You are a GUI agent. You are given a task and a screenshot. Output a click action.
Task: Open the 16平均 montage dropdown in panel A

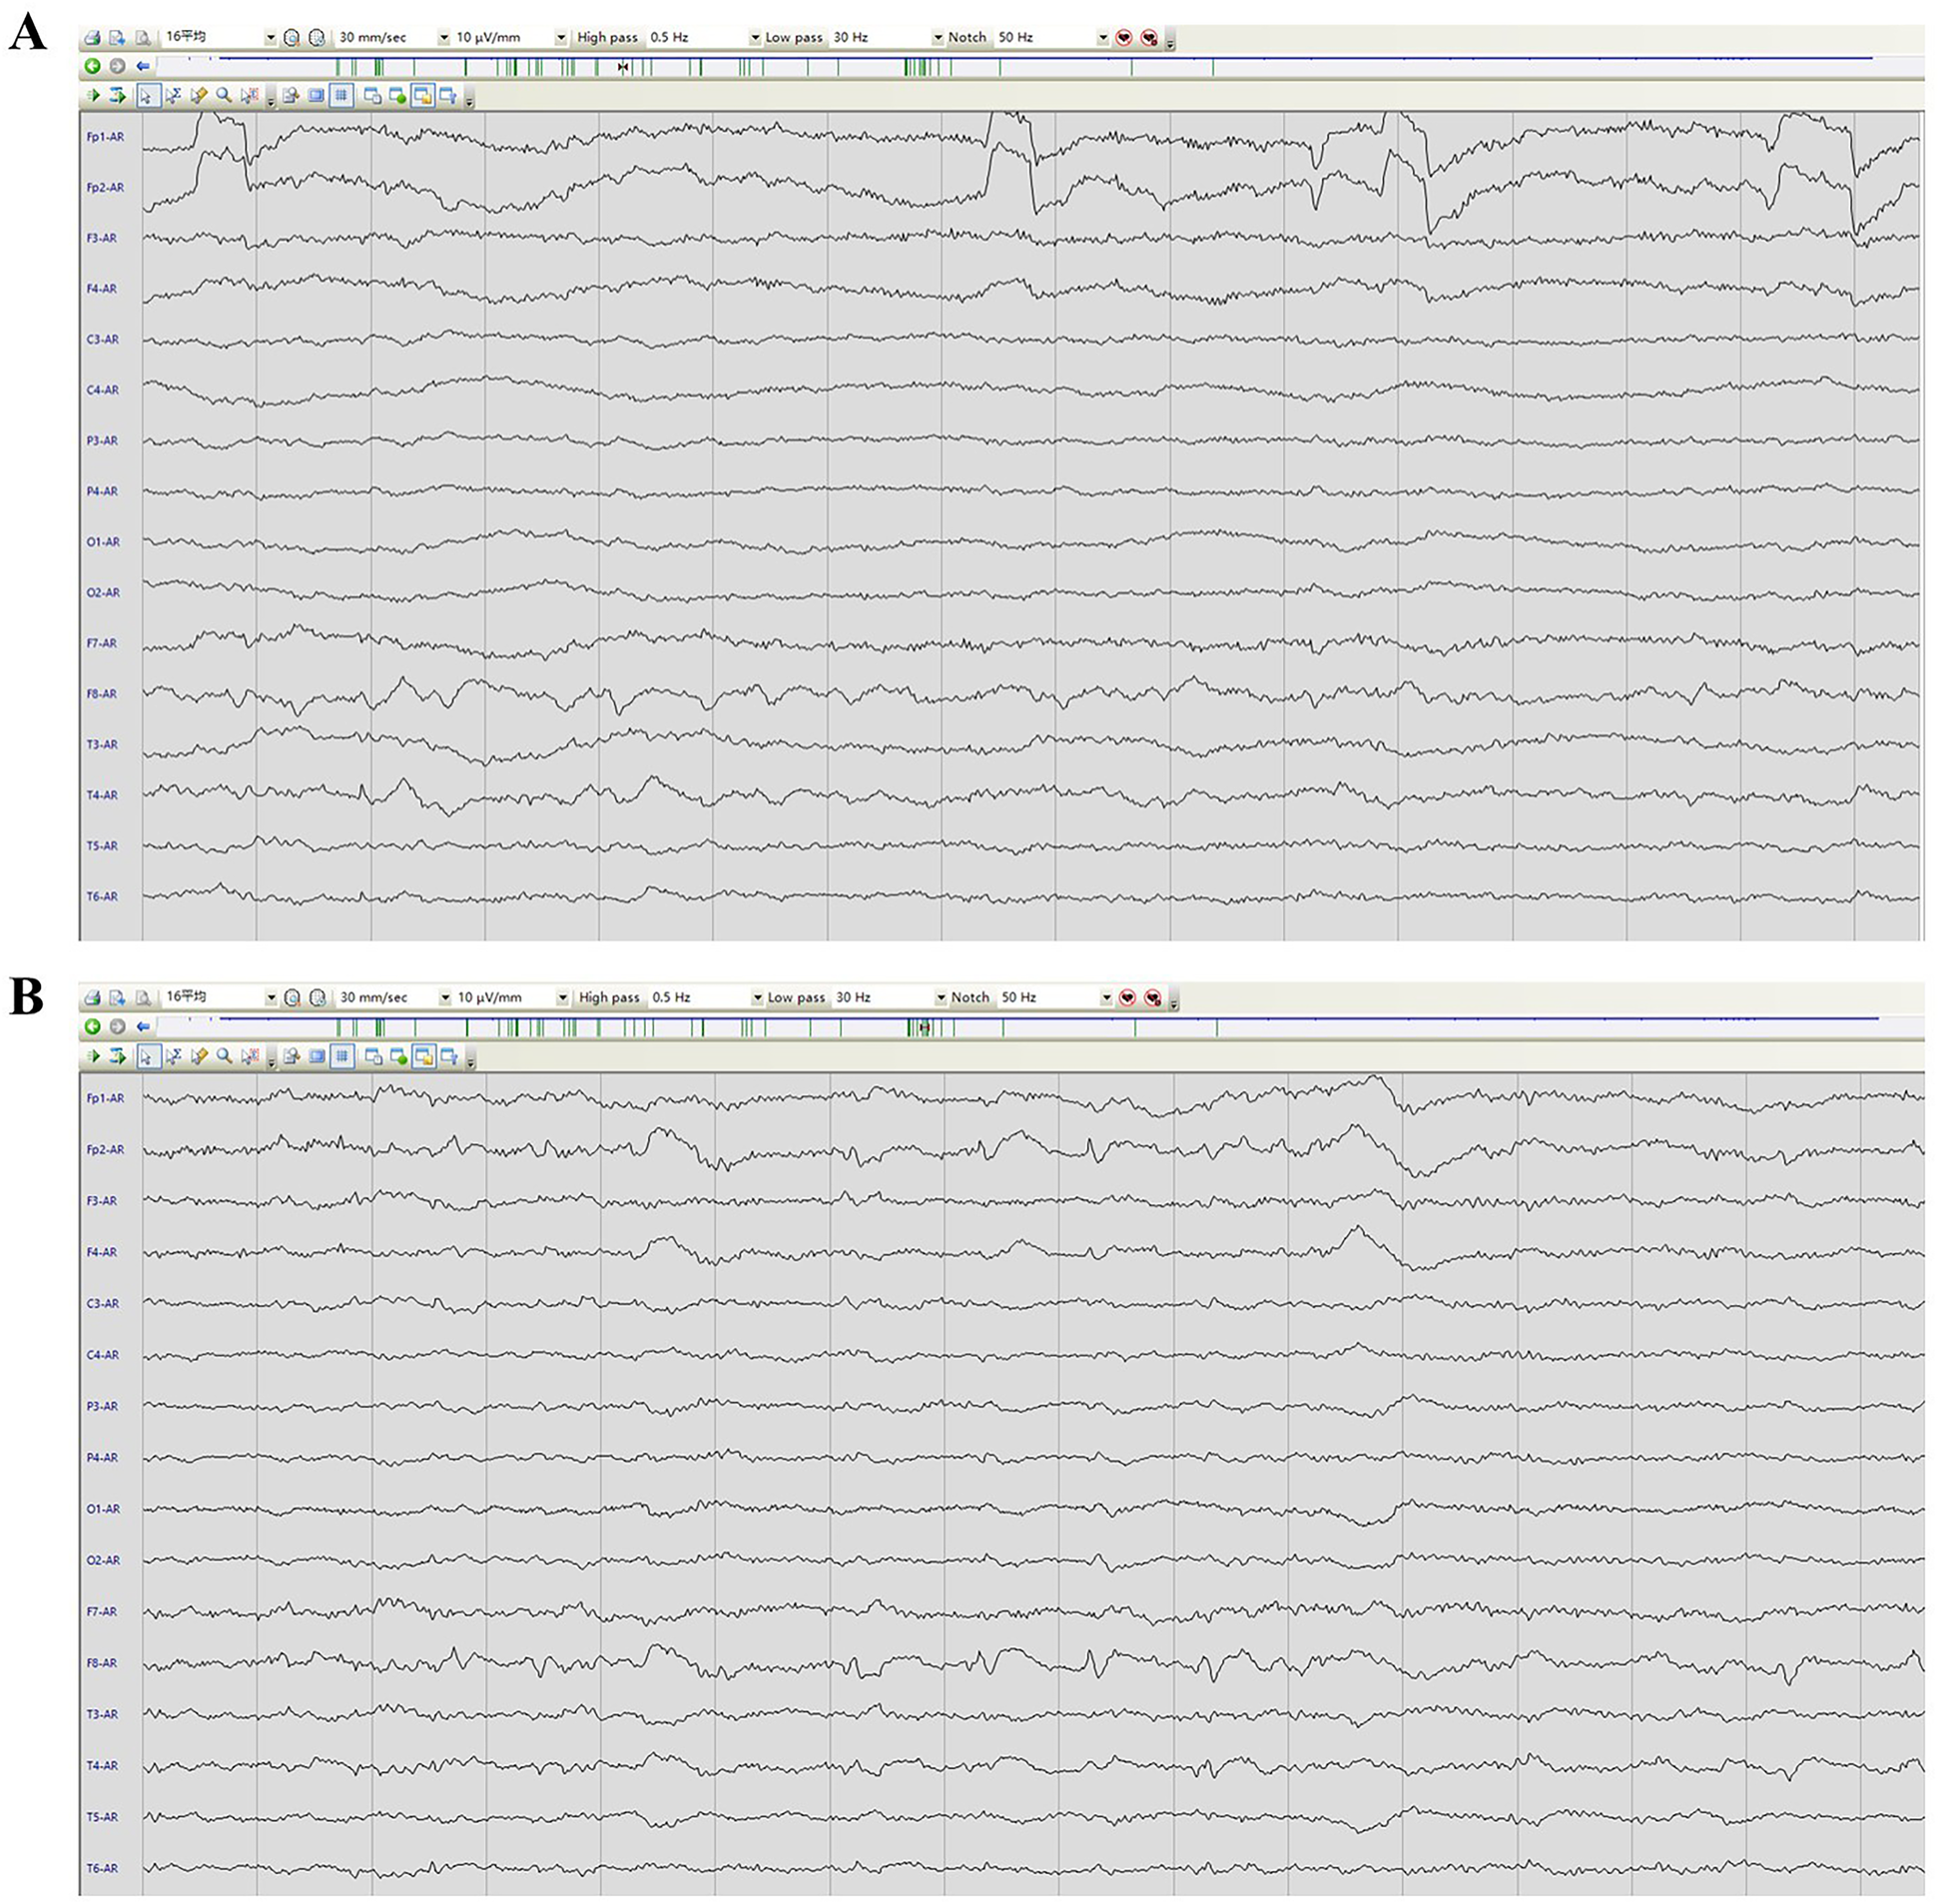(270, 38)
